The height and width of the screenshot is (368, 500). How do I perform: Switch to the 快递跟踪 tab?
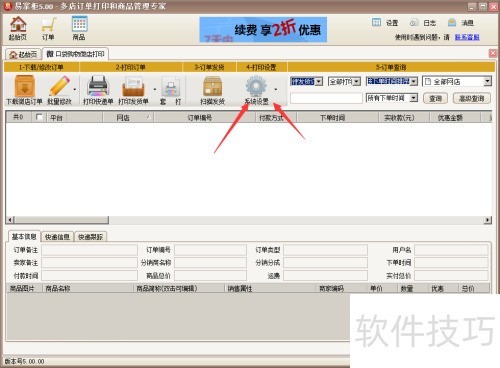pyautogui.click(x=90, y=237)
